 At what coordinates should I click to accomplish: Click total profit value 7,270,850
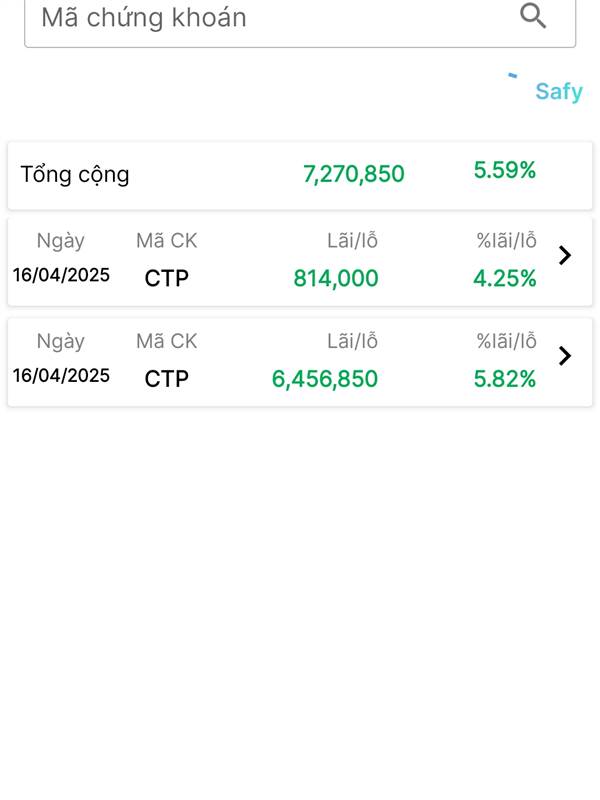pos(354,174)
